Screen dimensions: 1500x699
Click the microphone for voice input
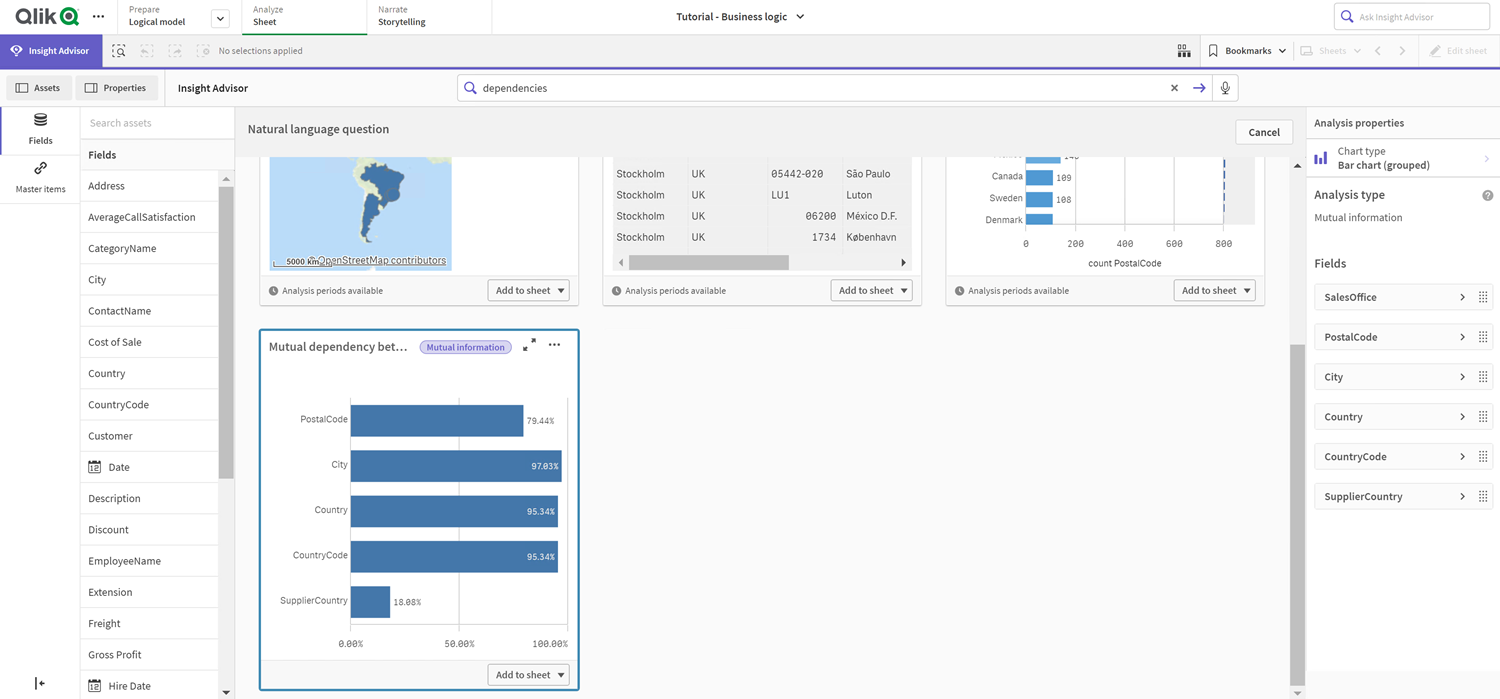[x=1224, y=88]
